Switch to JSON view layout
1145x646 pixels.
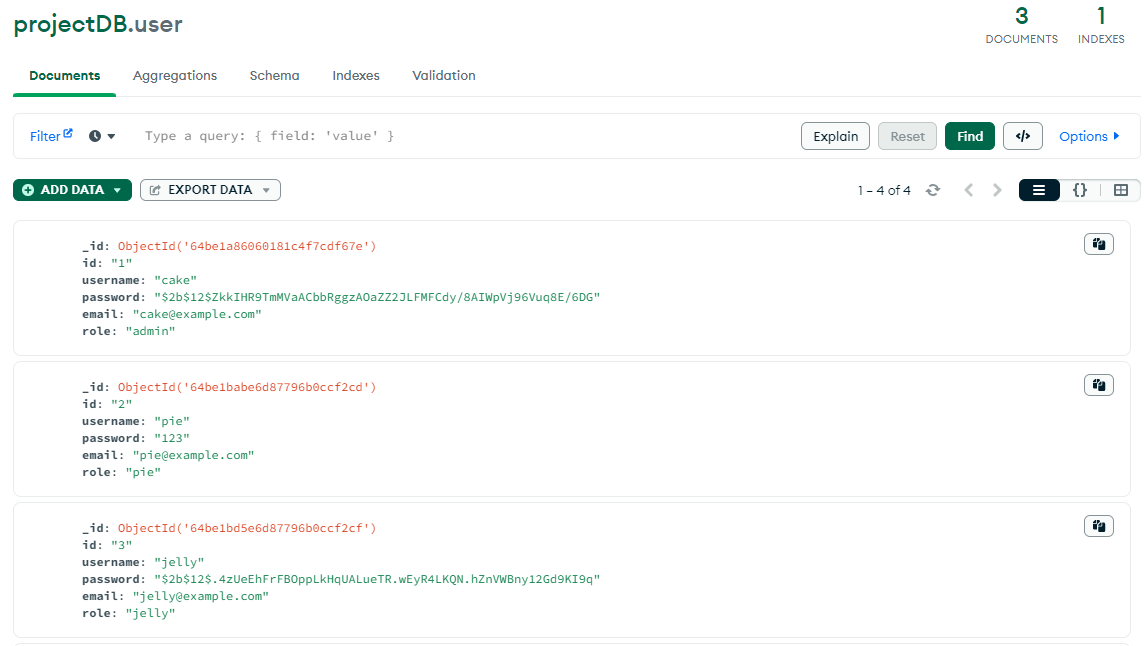tap(1079, 191)
